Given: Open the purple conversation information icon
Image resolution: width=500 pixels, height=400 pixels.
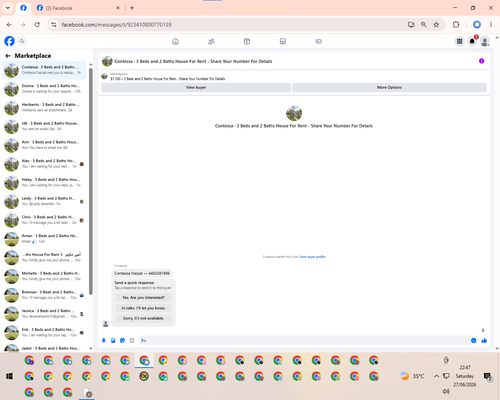Looking at the screenshot, I should [481, 61].
